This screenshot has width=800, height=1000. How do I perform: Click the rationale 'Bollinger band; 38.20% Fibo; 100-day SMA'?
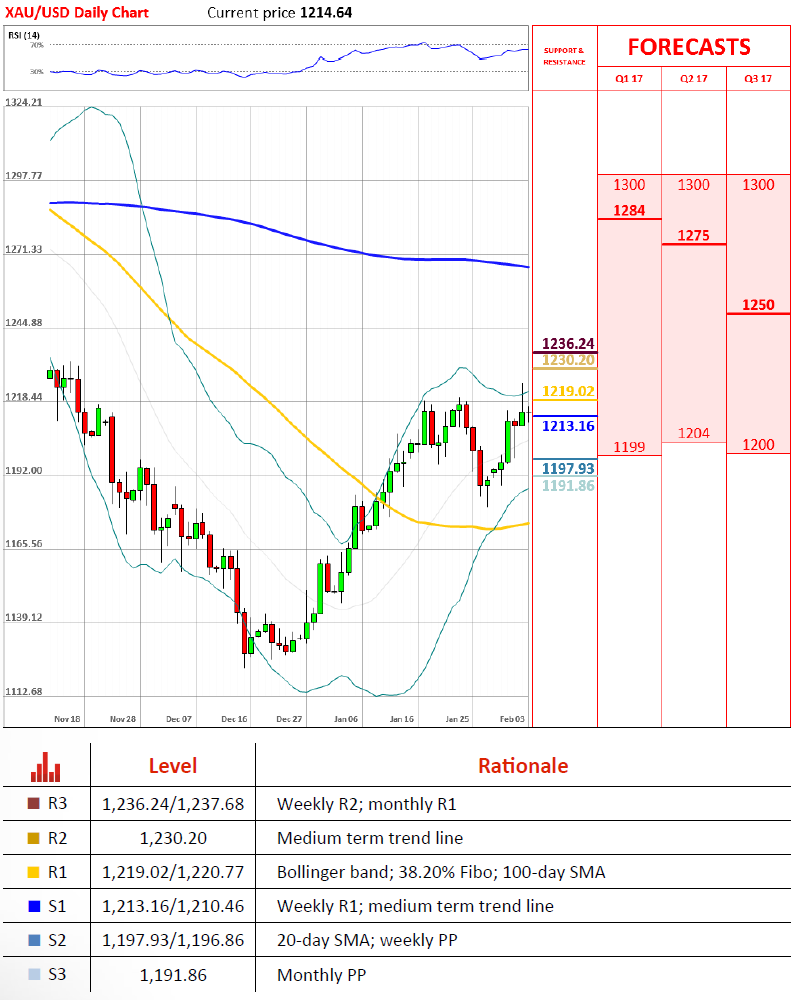click(441, 872)
